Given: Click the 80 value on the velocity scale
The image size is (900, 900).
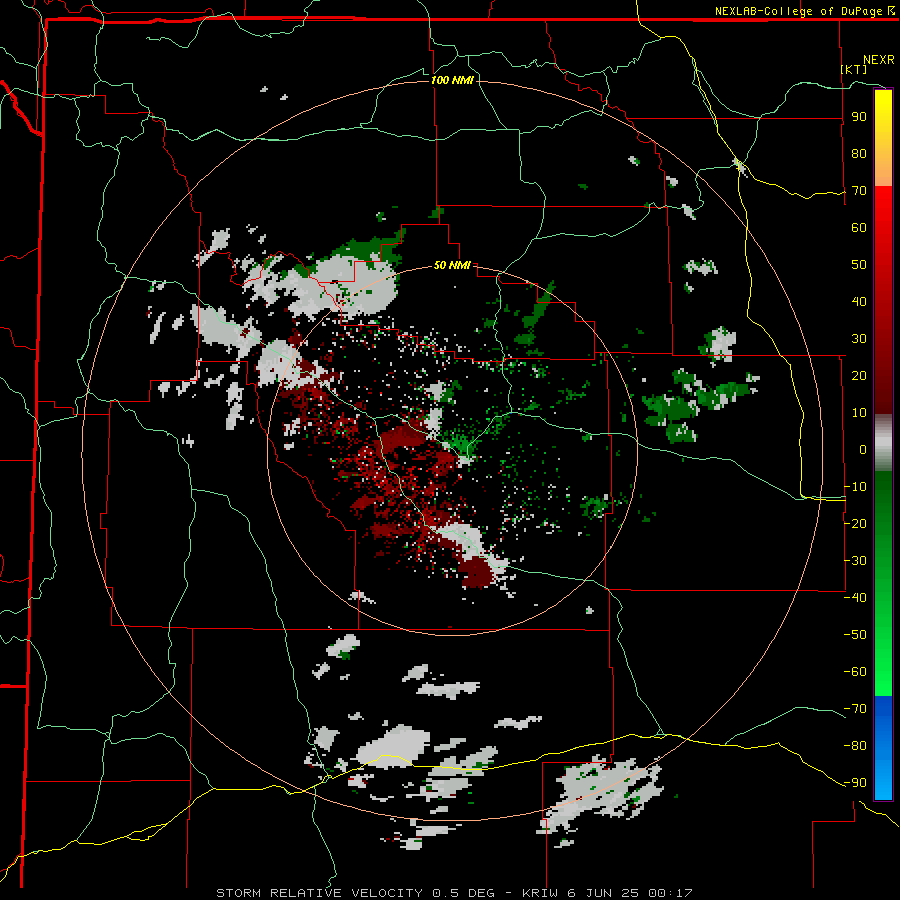Looking at the screenshot, I should [x=859, y=154].
